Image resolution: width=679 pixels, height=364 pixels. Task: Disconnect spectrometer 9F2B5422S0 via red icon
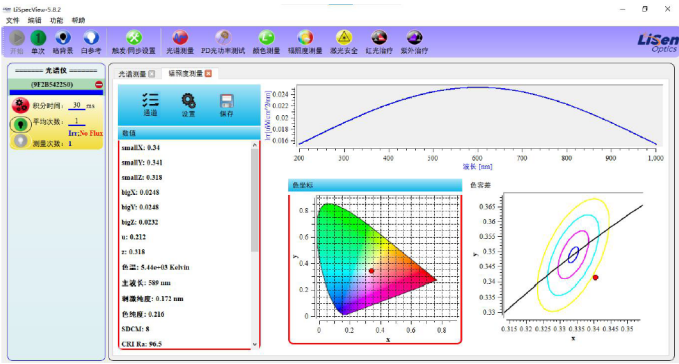[99, 84]
